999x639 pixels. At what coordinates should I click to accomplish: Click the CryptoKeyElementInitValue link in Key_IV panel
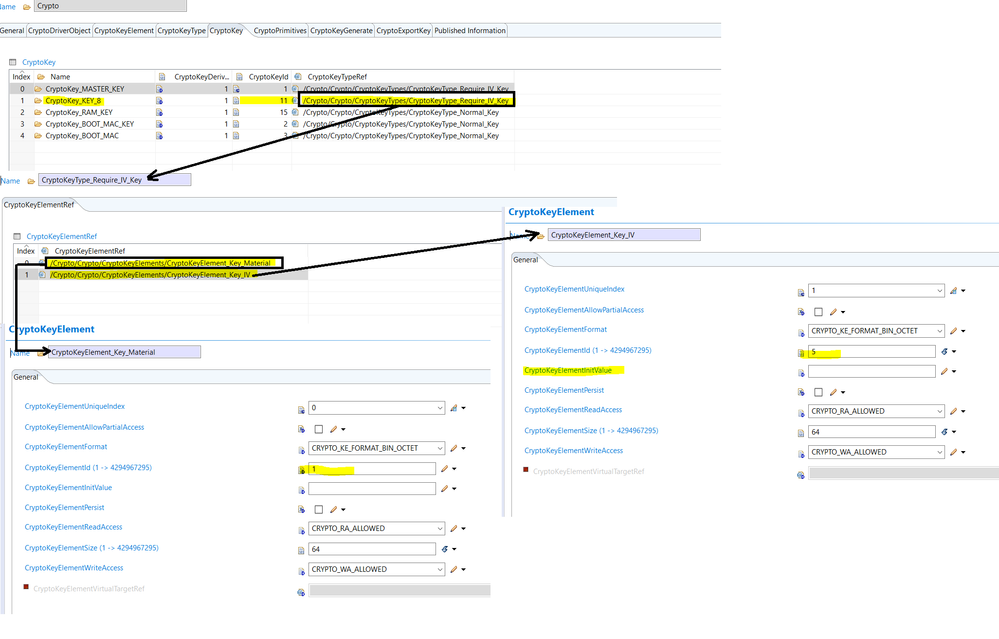tap(568, 370)
